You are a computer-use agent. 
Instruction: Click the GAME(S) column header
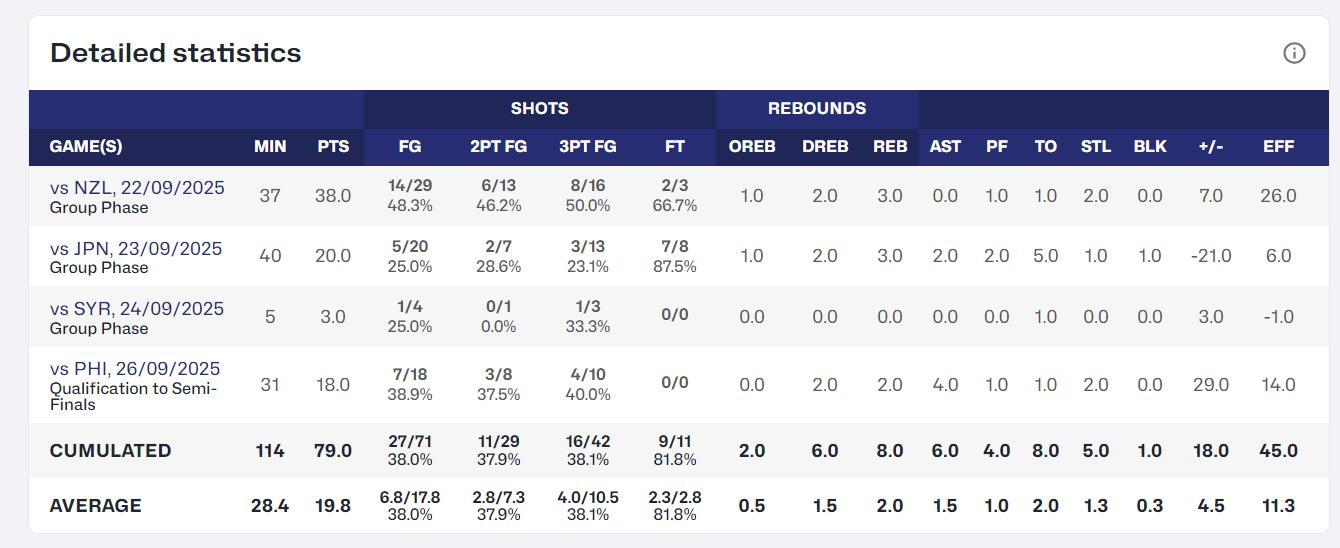tap(86, 146)
